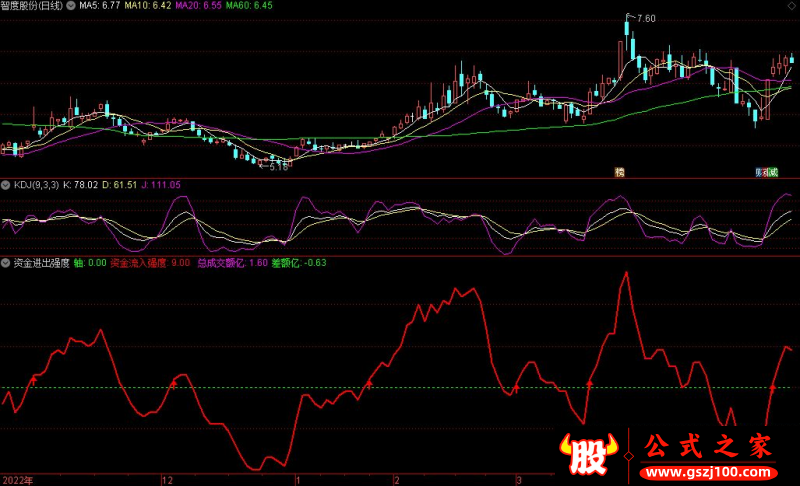Select the 1 month mark on the time axis
Screen dimensions: 800x486
(x=297, y=480)
